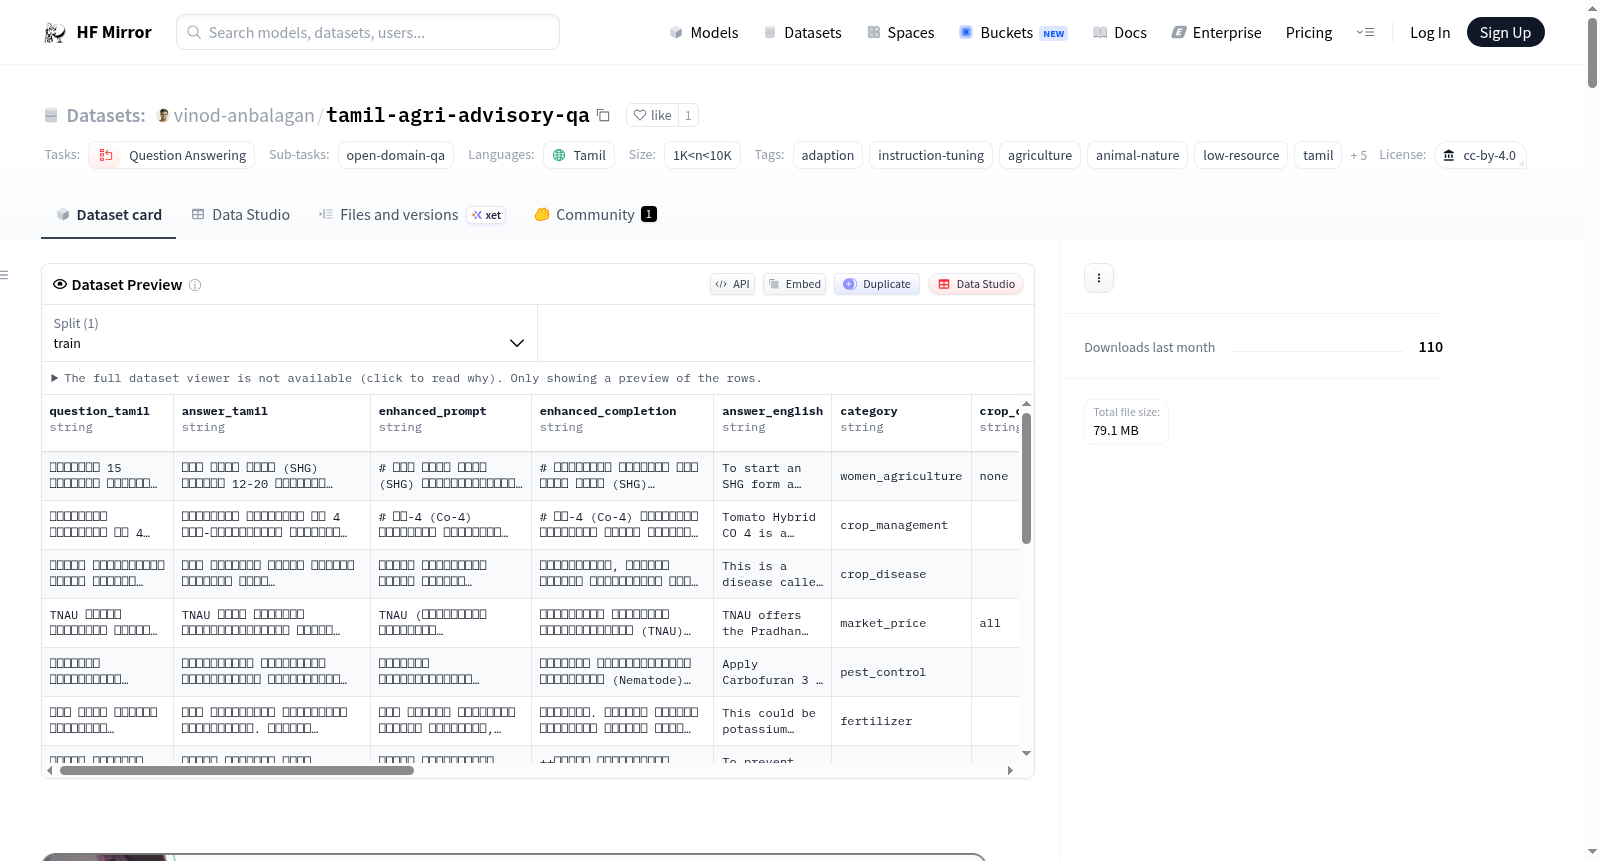
Task: Click the page vertical scrollbar thumb
Action: coord(1592,52)
